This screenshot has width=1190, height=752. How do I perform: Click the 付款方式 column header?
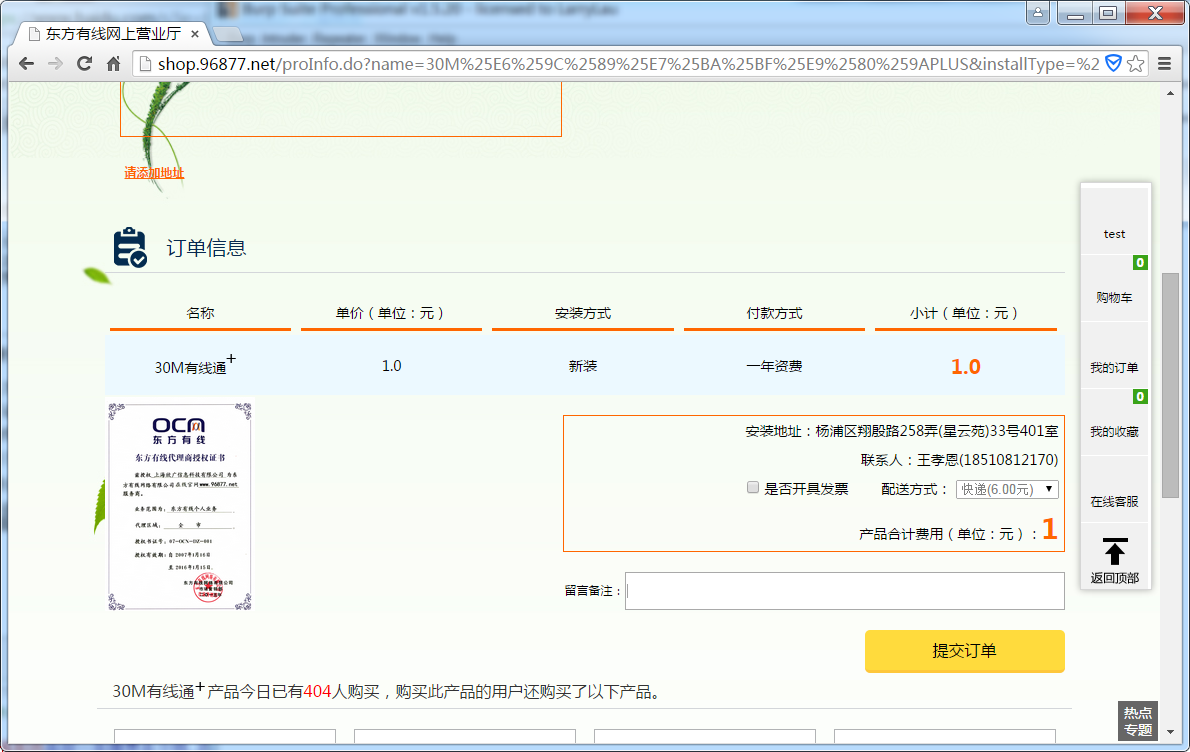774,313
